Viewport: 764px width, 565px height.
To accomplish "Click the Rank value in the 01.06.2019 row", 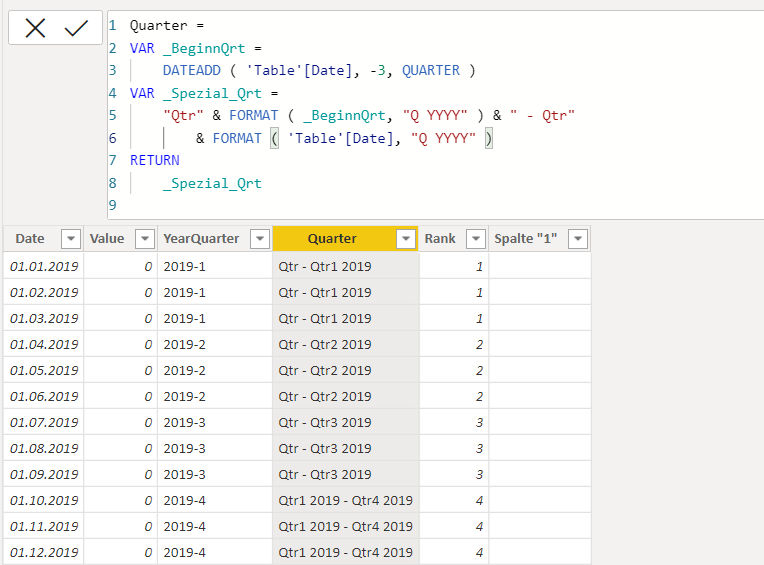I will tap(453, 396).
